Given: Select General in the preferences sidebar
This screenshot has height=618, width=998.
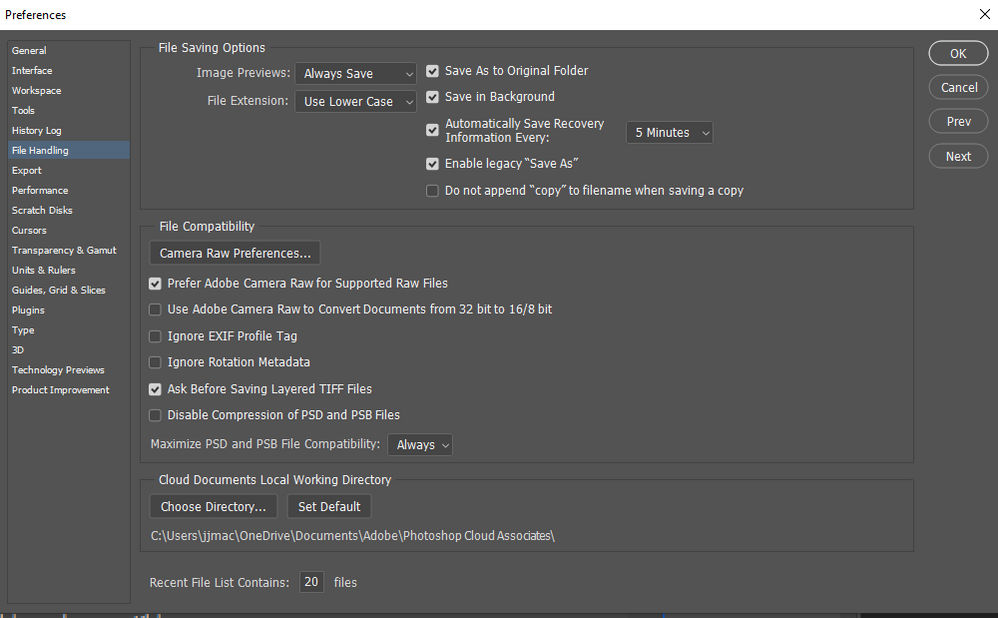Looking at the screenshot, I should 28,50.
